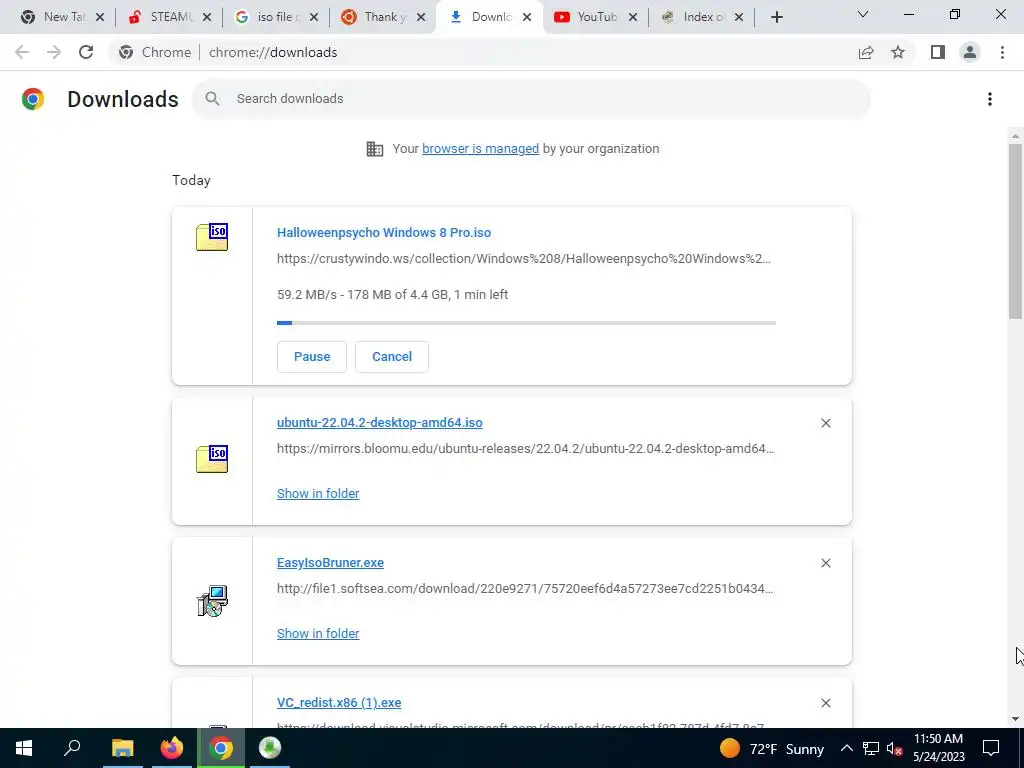Screen dimensions: 1024x768
Task: Remove VC_redist.x86 entry from list
Action: (825, 703)
